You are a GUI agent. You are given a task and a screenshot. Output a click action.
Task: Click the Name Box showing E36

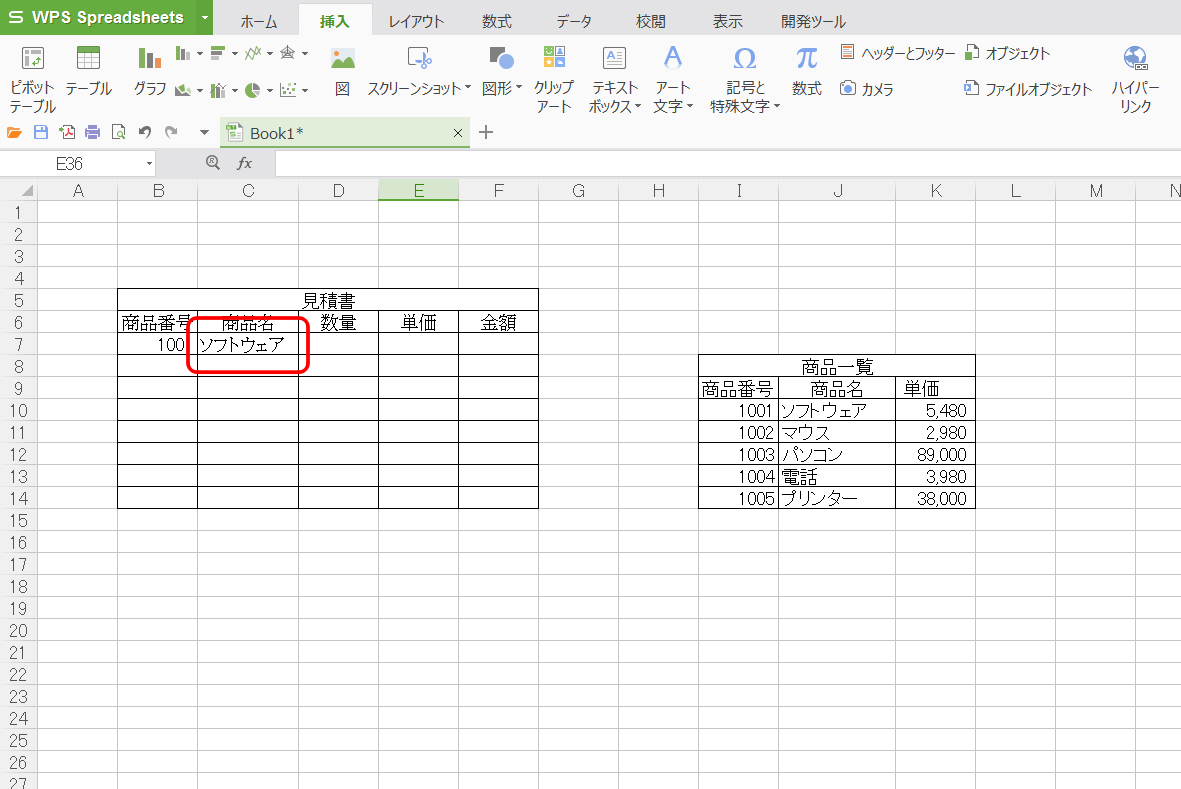(x=70, y=163)
